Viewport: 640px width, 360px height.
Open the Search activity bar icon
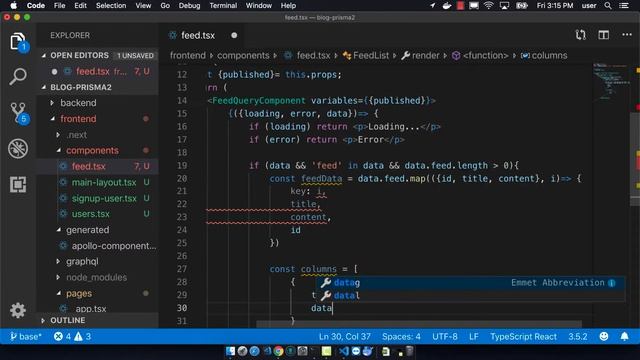pos(18,76)
